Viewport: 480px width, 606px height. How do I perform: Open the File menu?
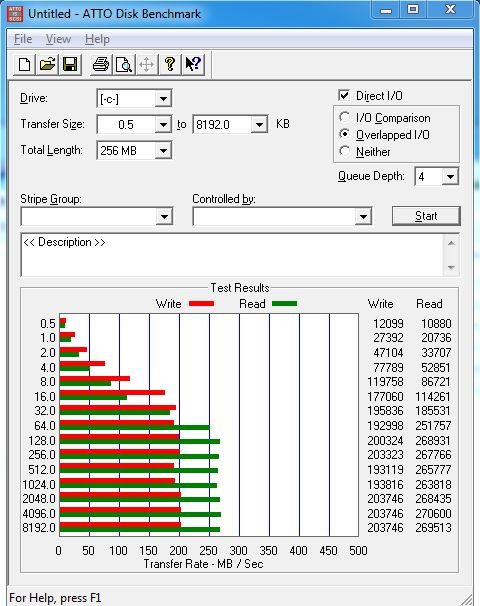pyautogui.click(x=23, y=39)
